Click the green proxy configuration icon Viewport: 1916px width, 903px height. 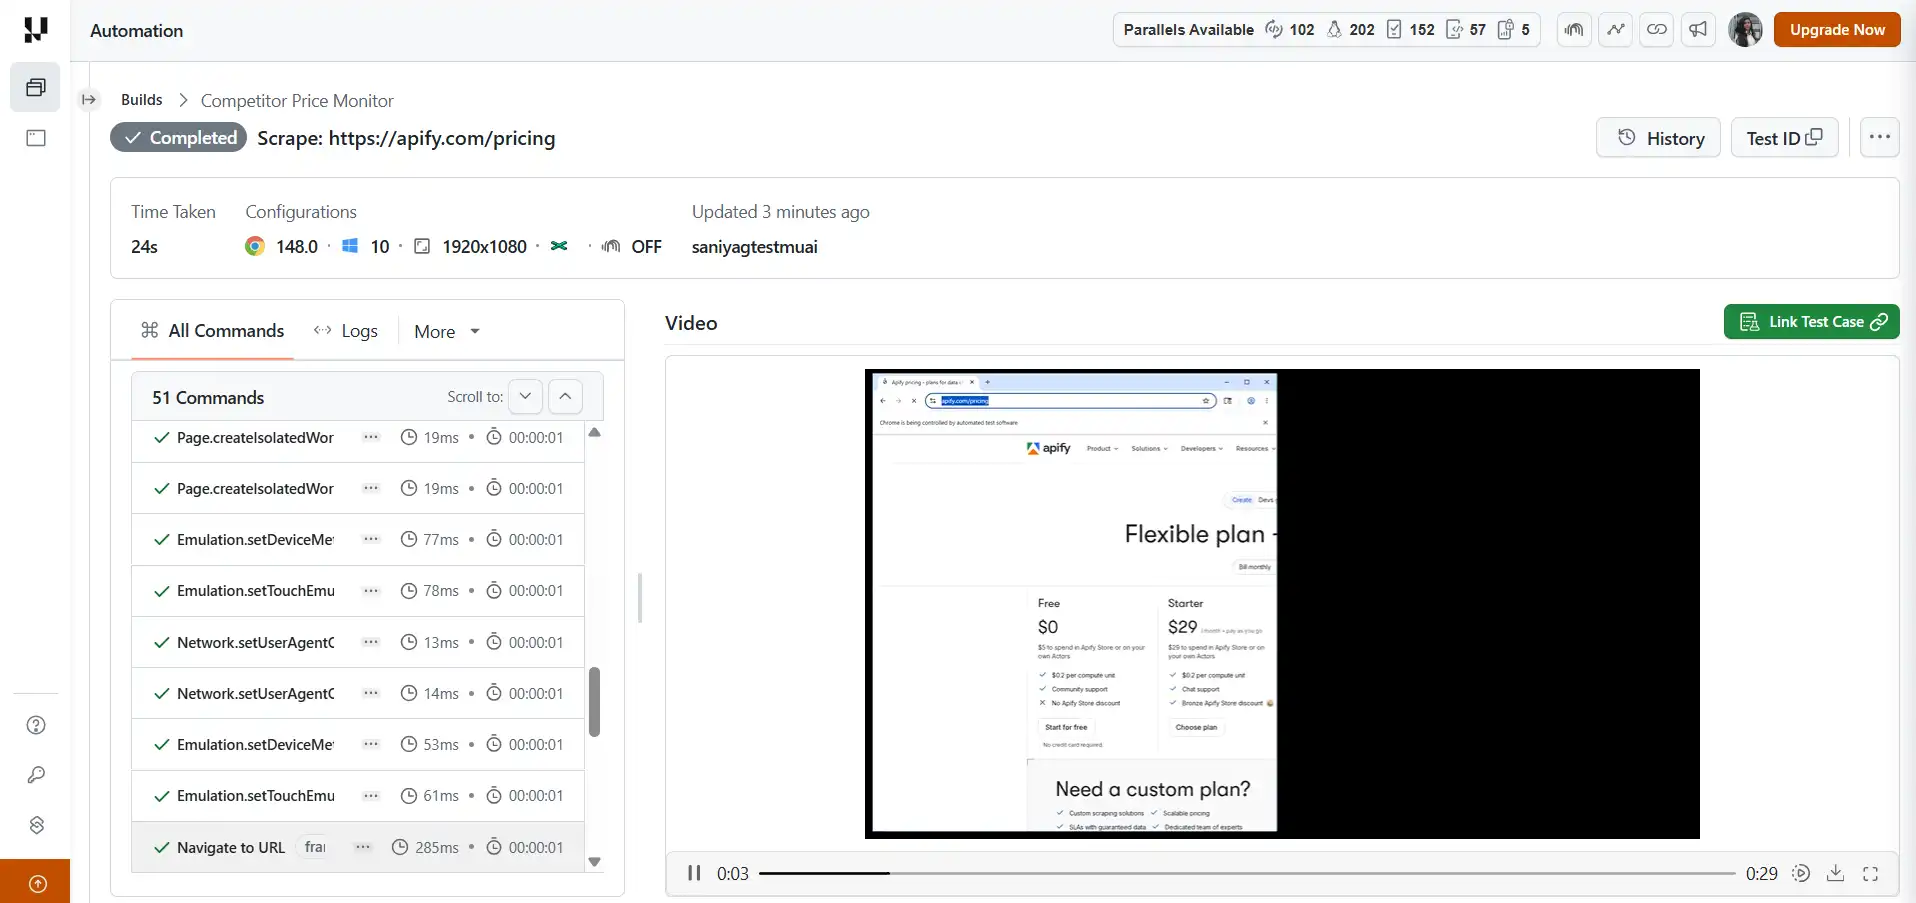click(559, 246)
